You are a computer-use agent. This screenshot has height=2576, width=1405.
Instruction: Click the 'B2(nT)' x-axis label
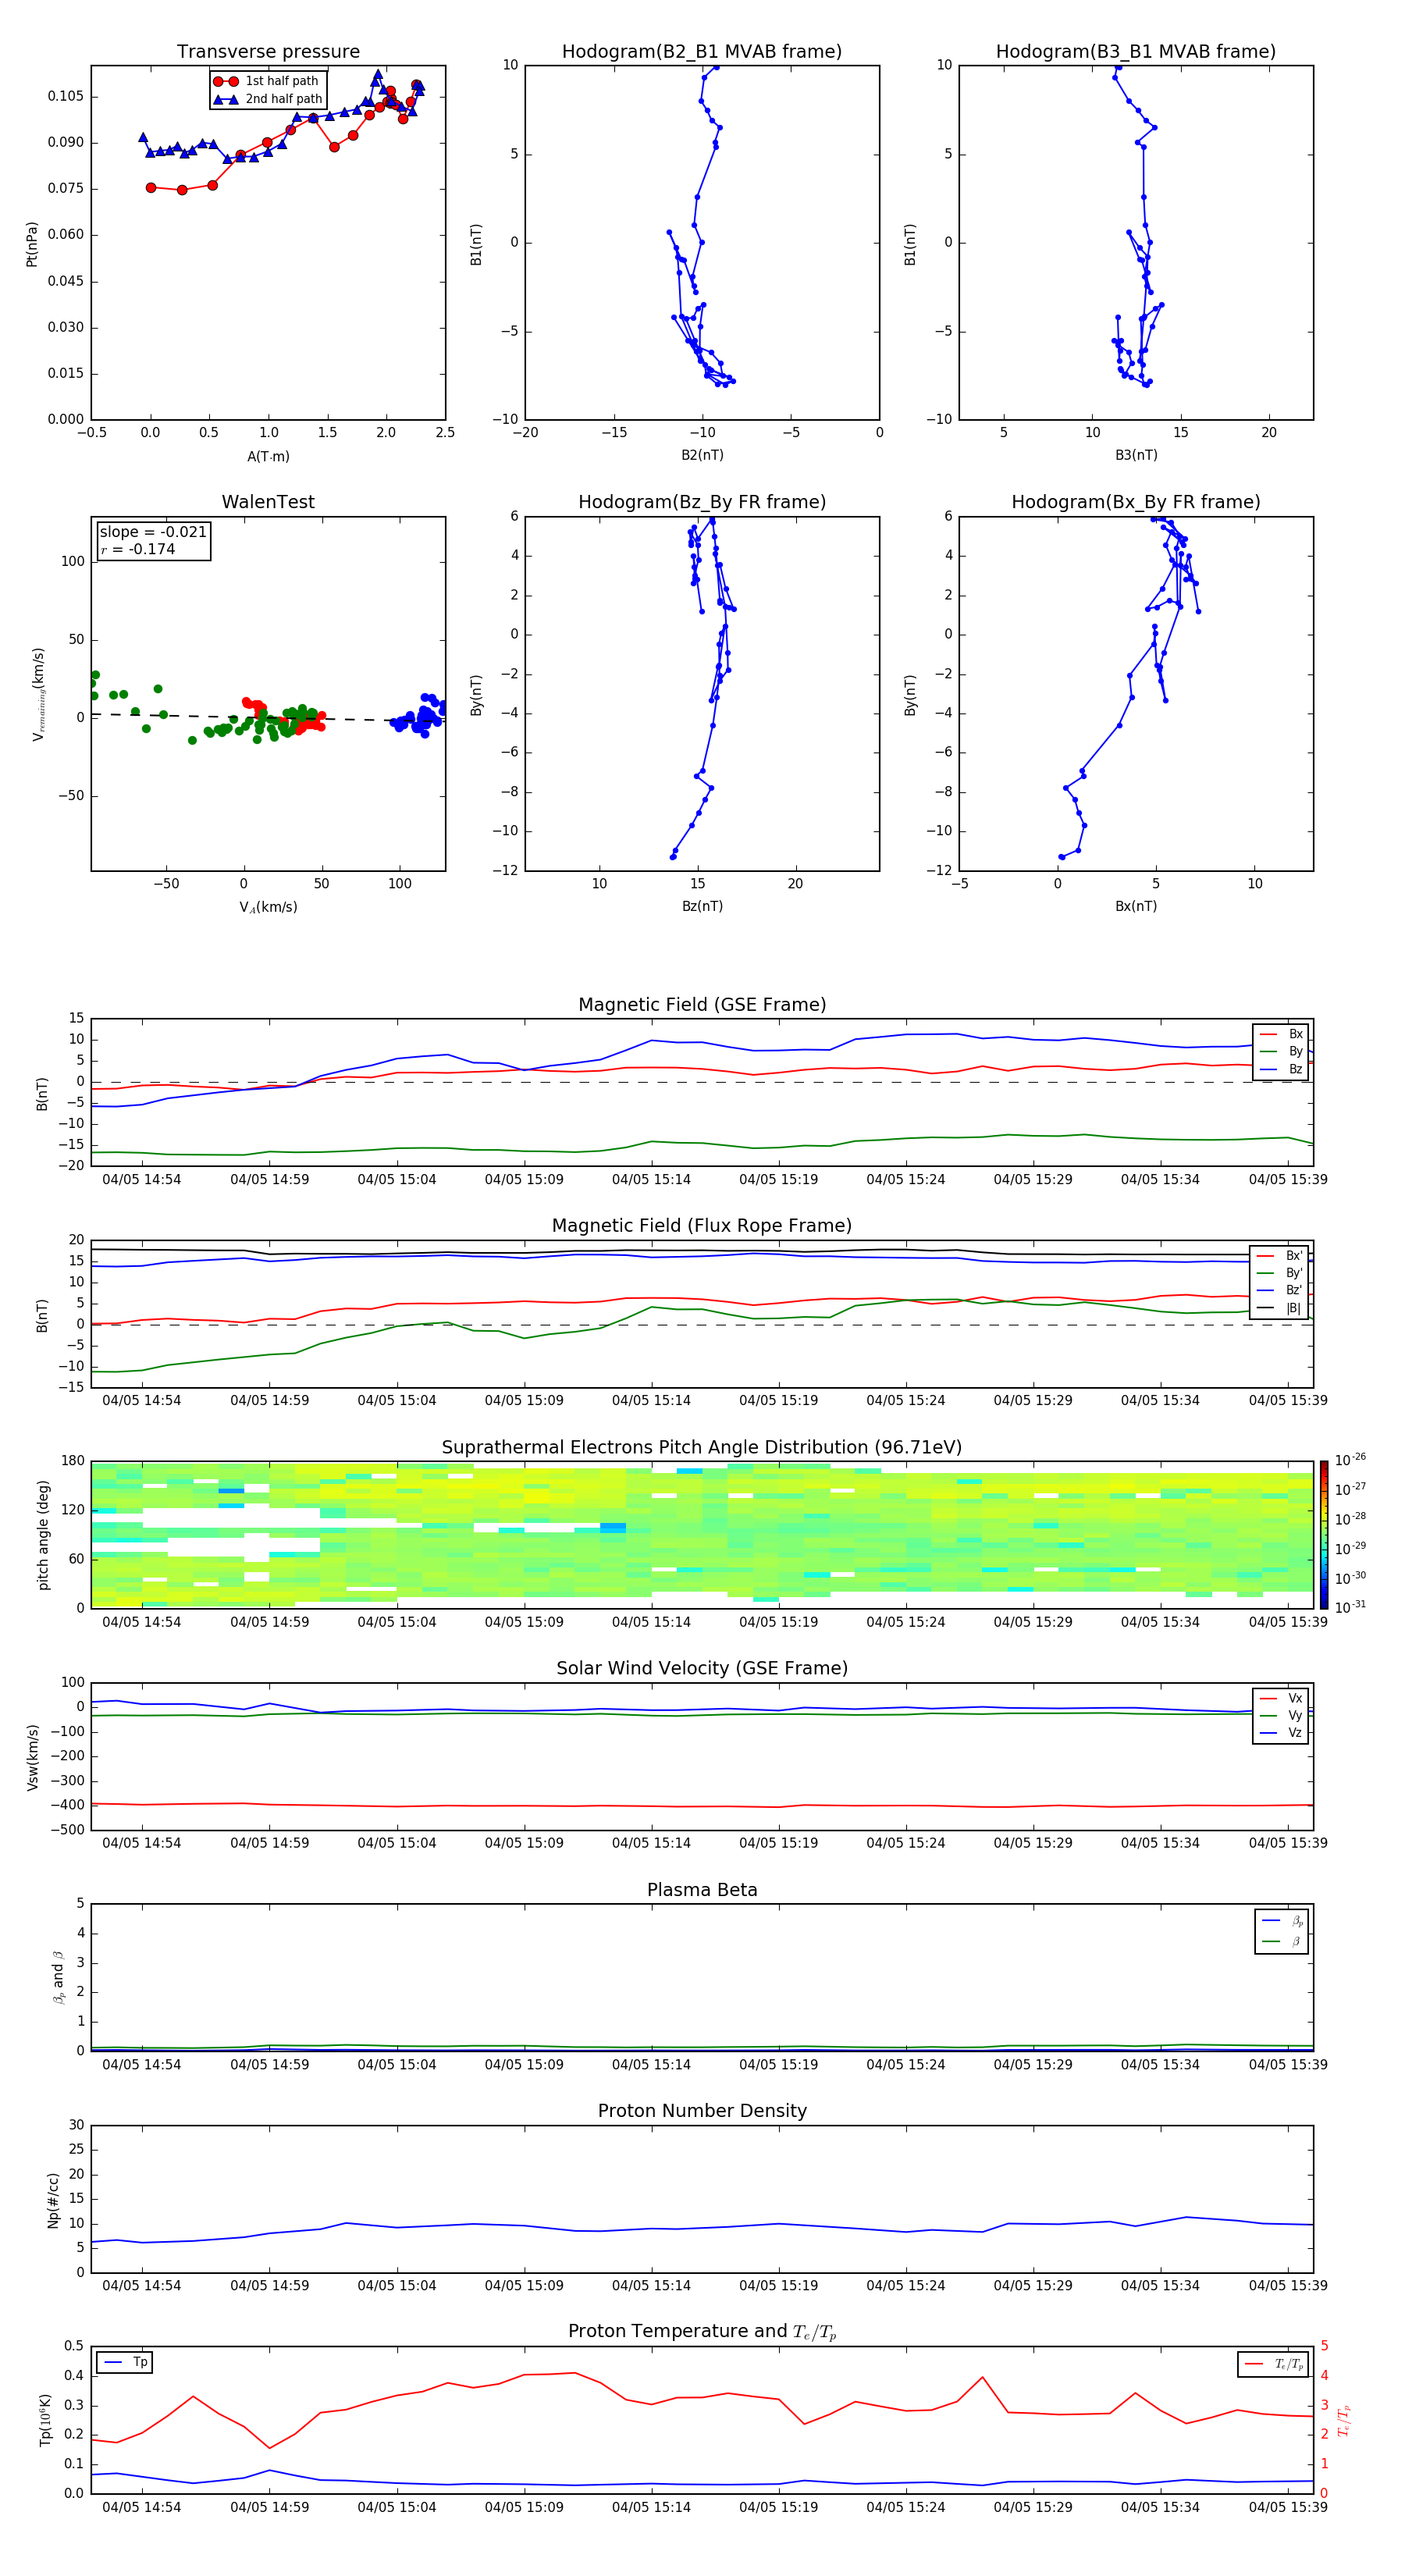pos(702,455)
